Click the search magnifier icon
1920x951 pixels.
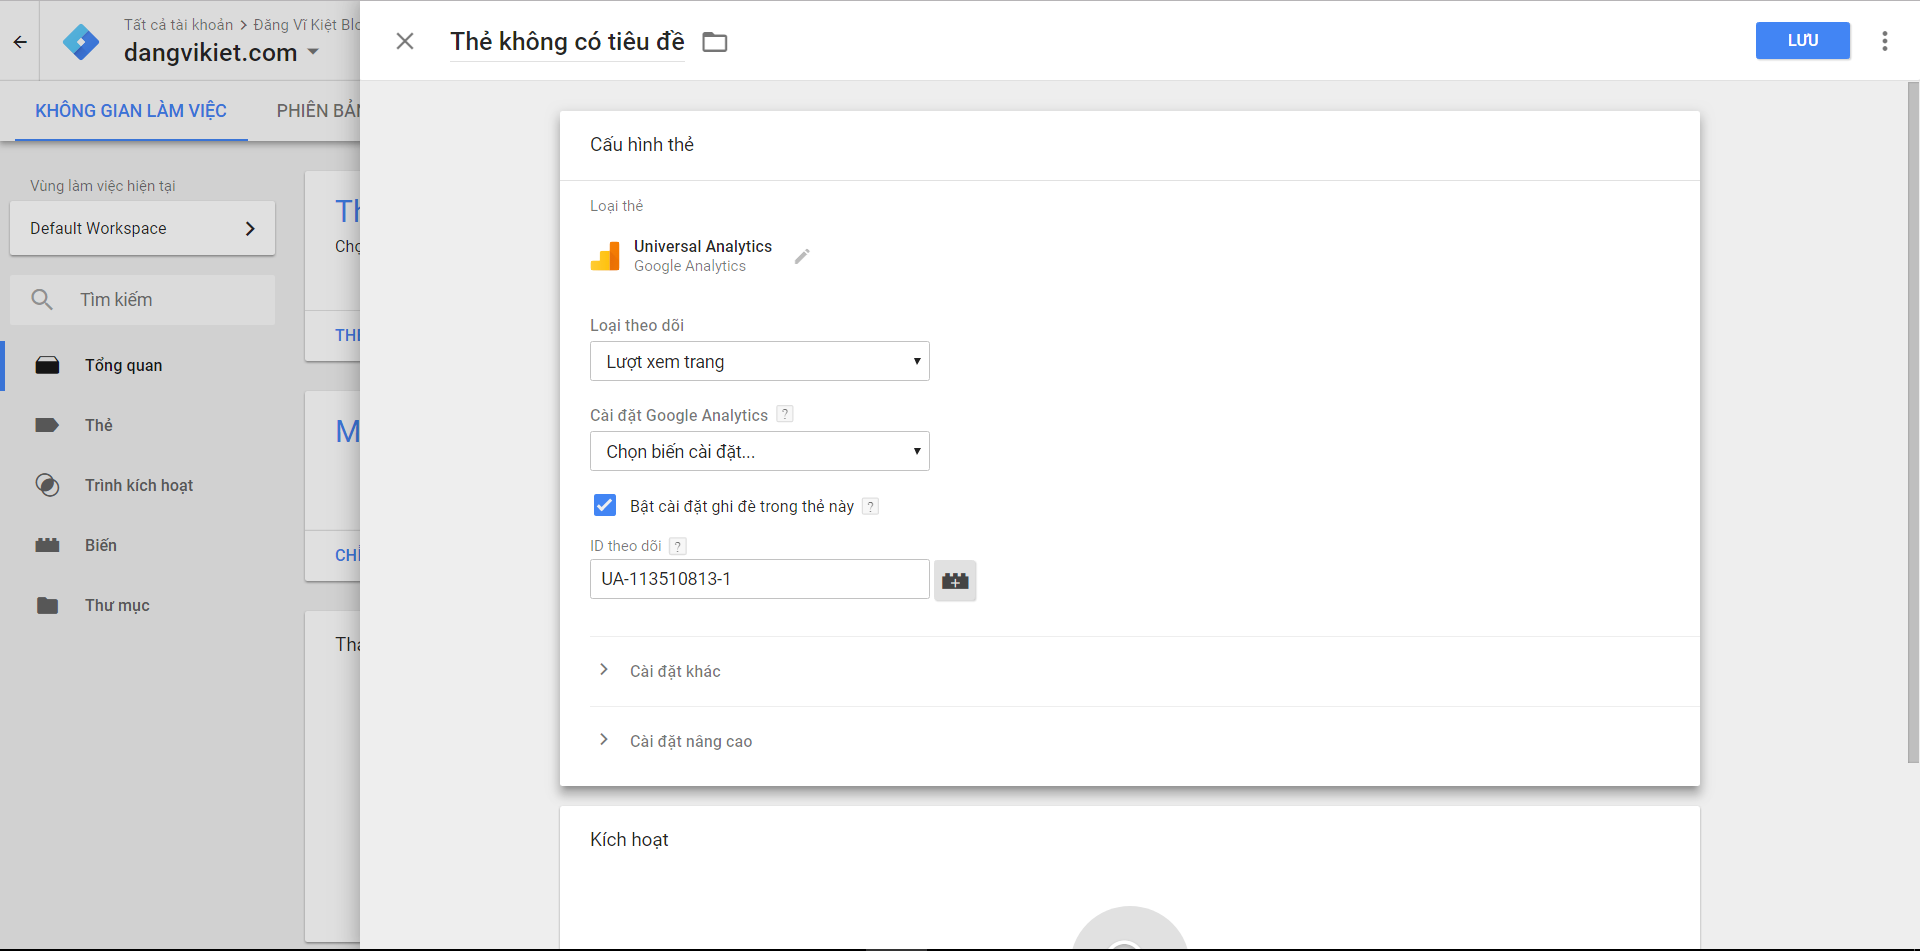[x=42, y=299]
